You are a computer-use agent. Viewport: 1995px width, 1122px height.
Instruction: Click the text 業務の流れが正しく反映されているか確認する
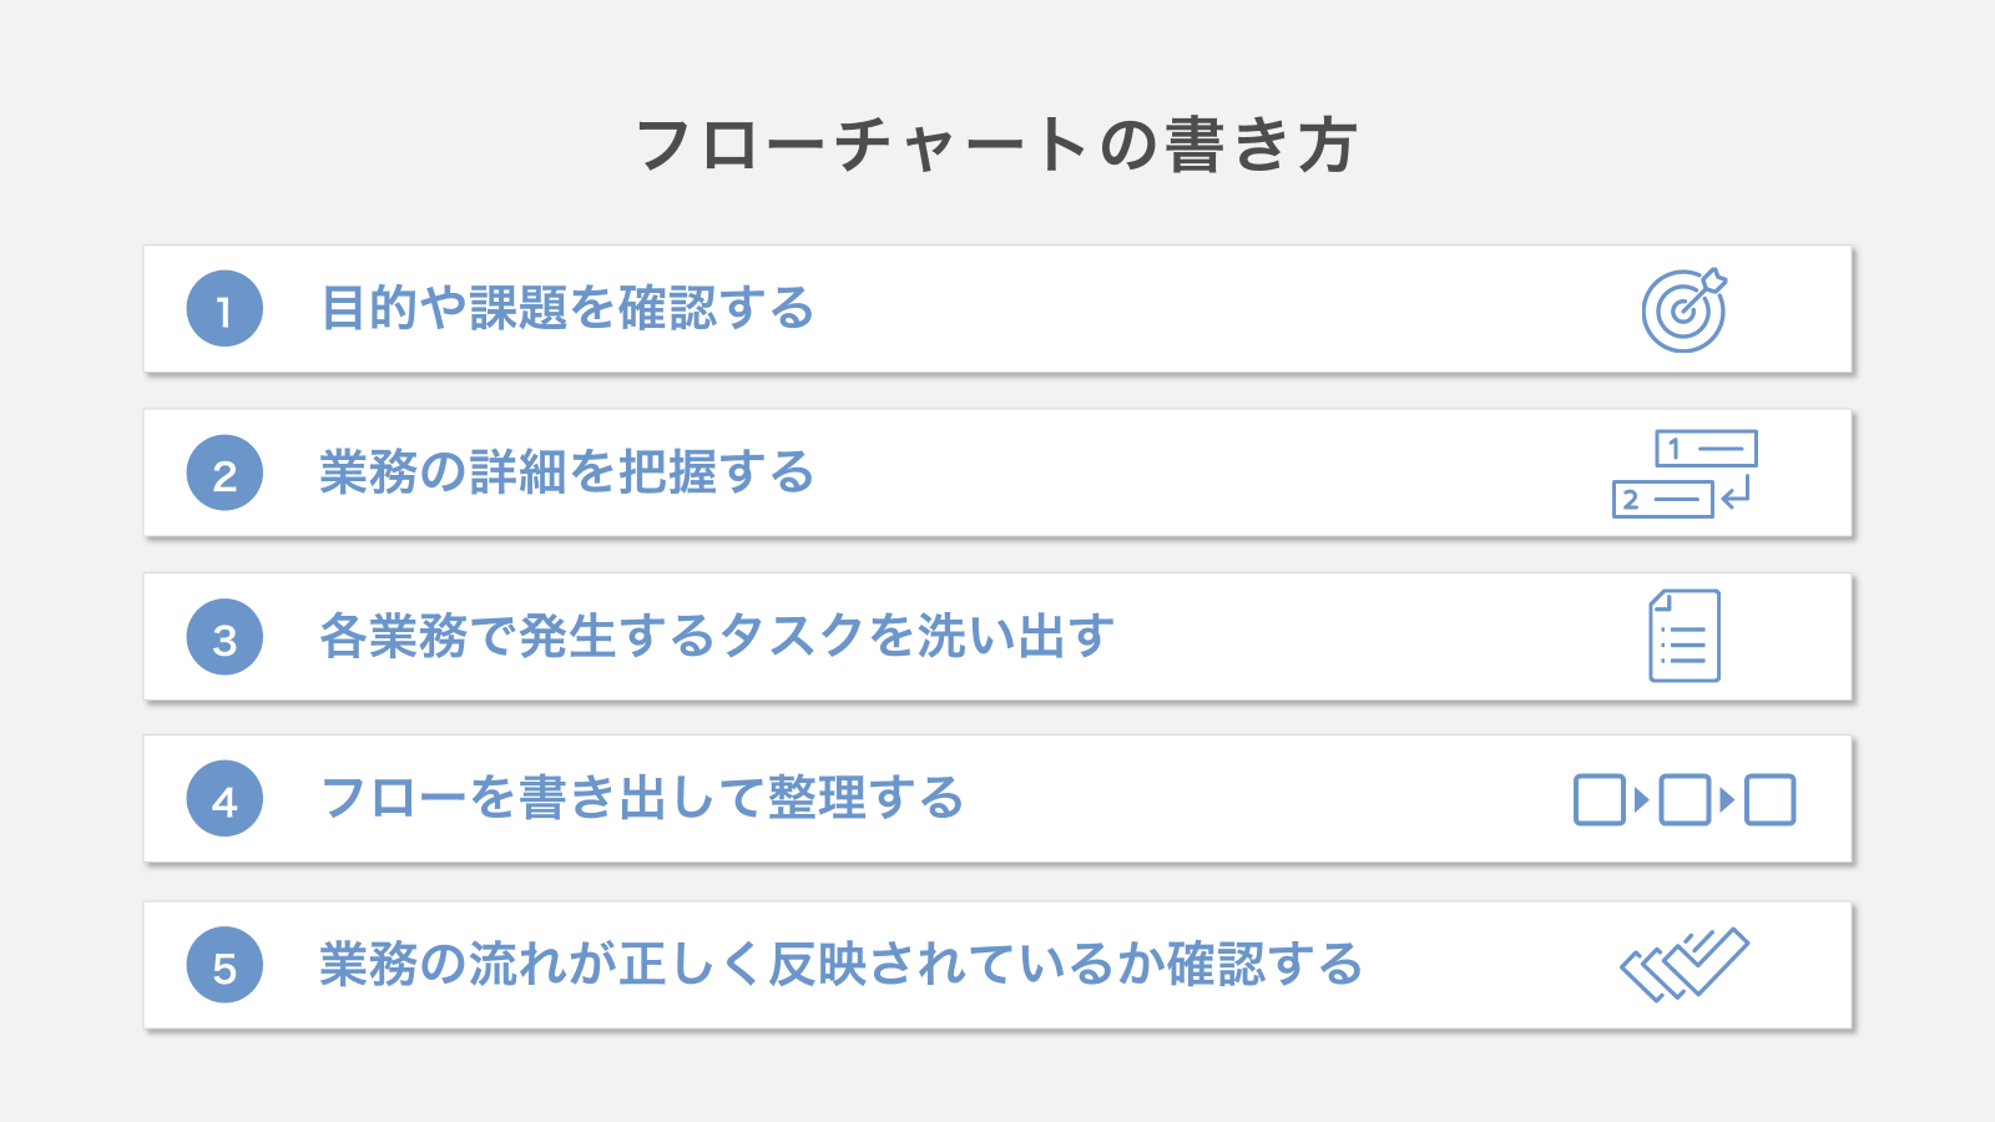coord(841,964)
